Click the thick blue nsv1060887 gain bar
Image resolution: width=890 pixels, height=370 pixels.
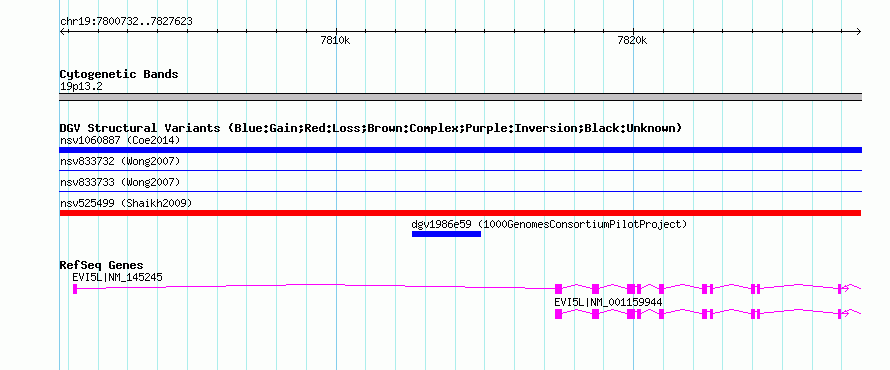click(460, 150)
